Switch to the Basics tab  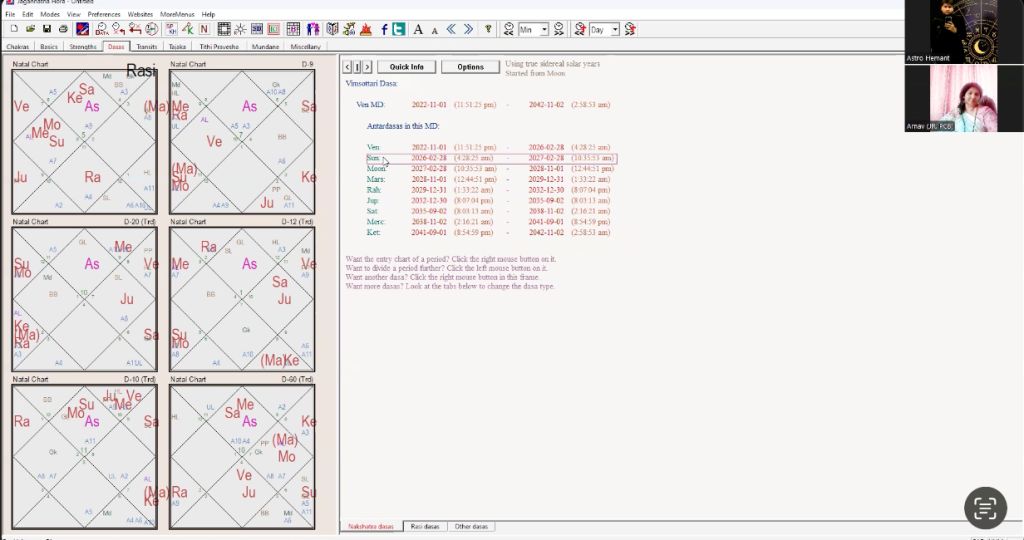pyautogui.click(x=49, y=46)
